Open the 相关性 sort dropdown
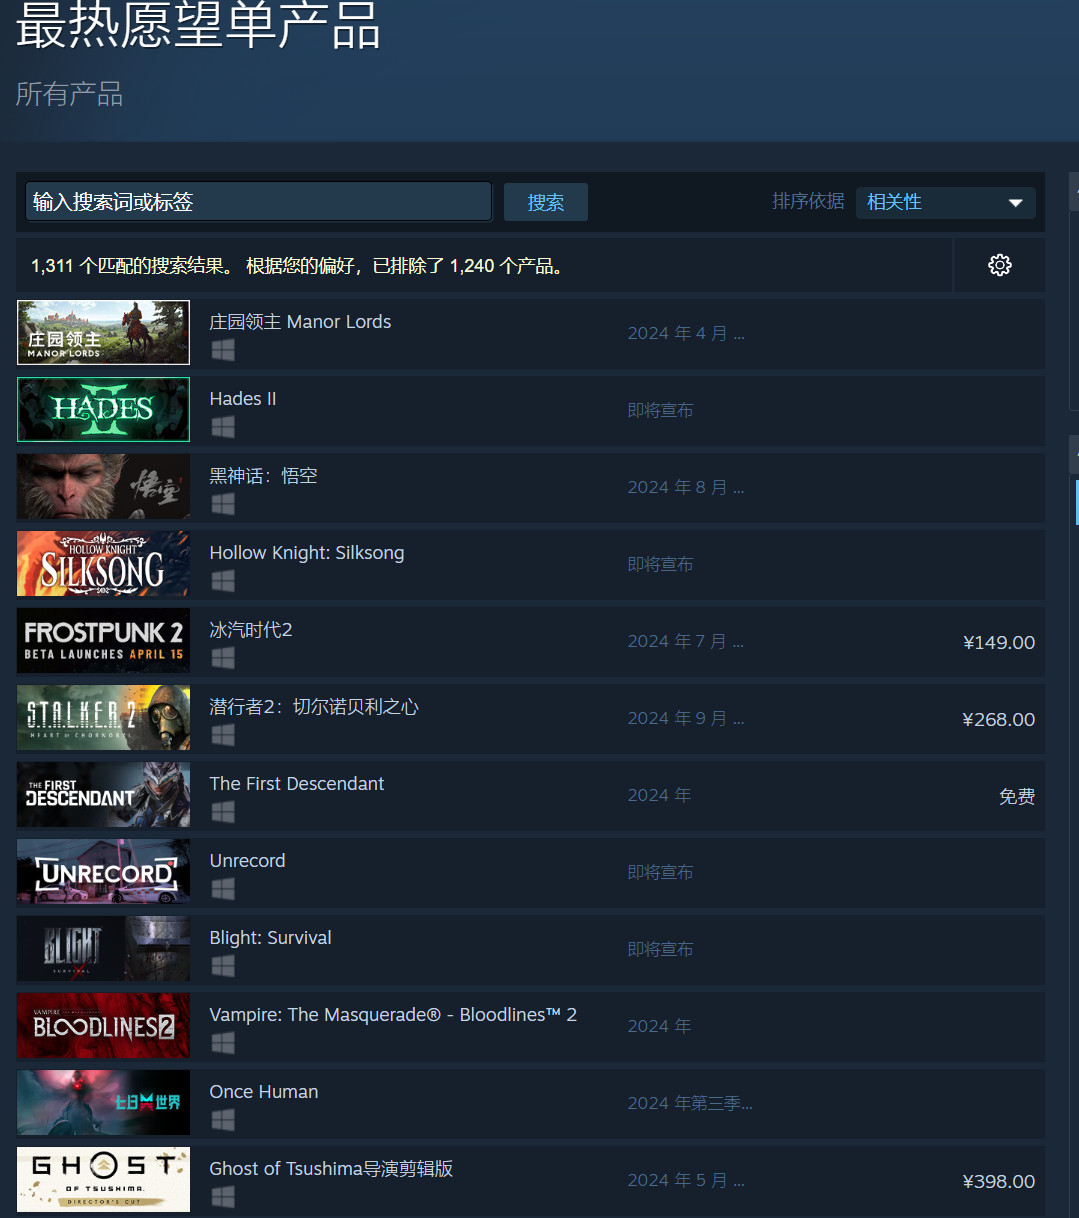The width and height of the screenshot is (1079, 1218). [x=945, y=202]
